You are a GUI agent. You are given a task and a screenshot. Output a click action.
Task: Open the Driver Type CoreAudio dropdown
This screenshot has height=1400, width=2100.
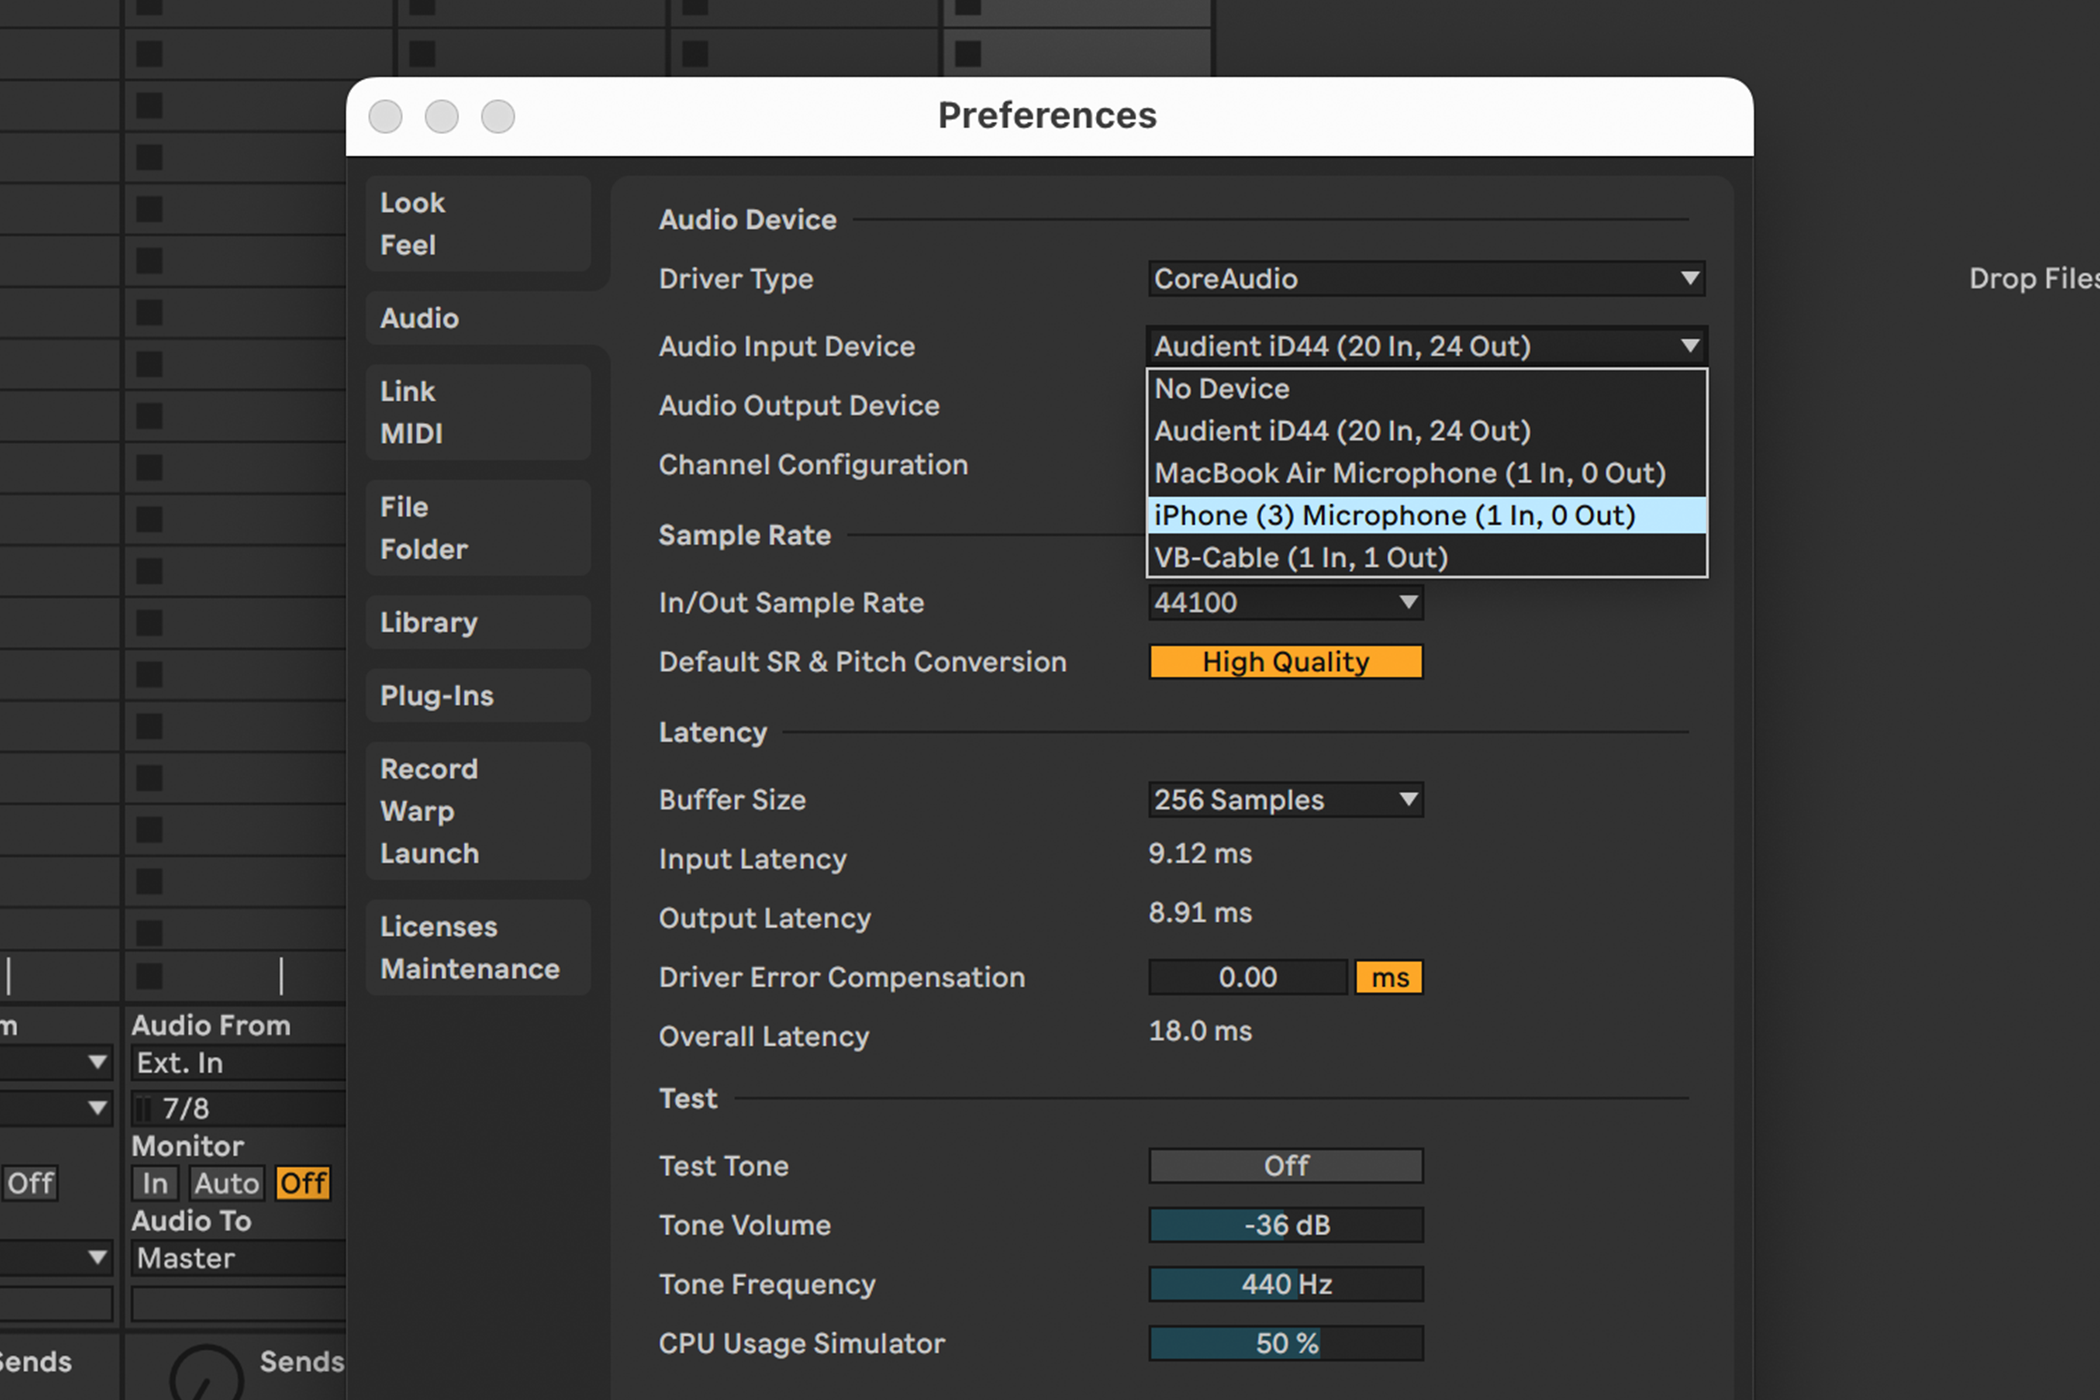[1425, 279]
